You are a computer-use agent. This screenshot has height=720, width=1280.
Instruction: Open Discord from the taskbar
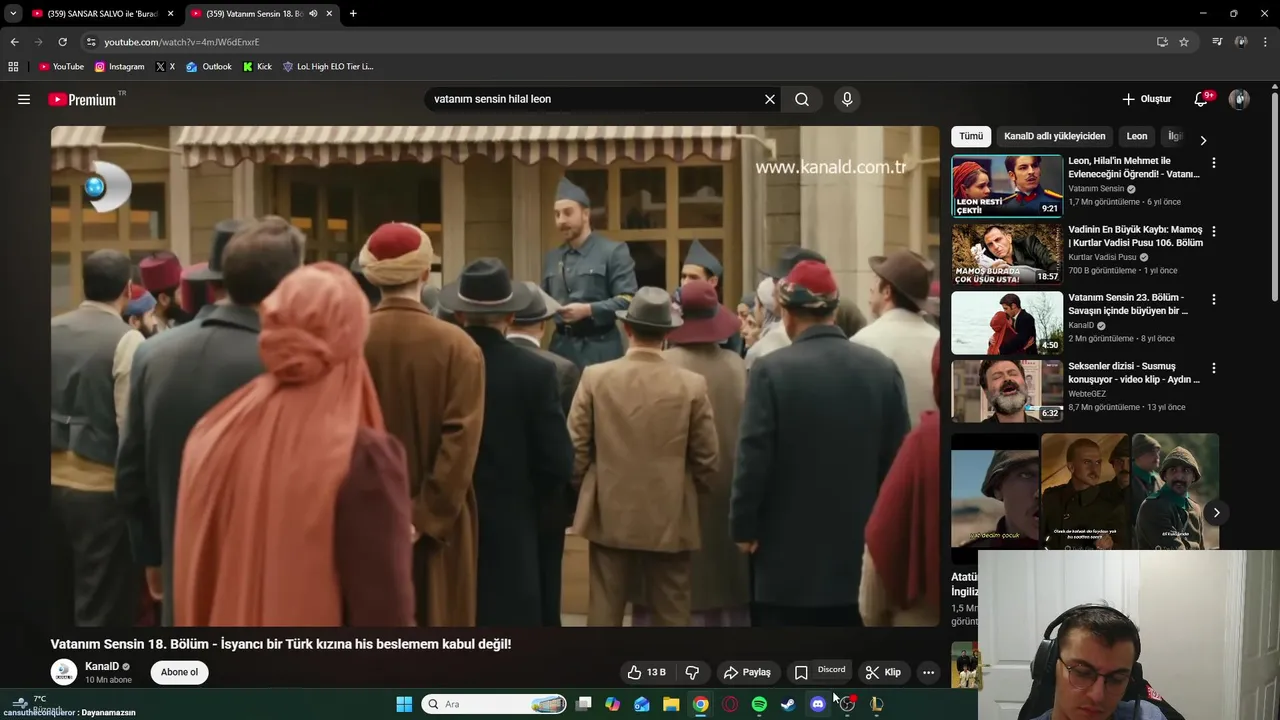tap(818, 704)
